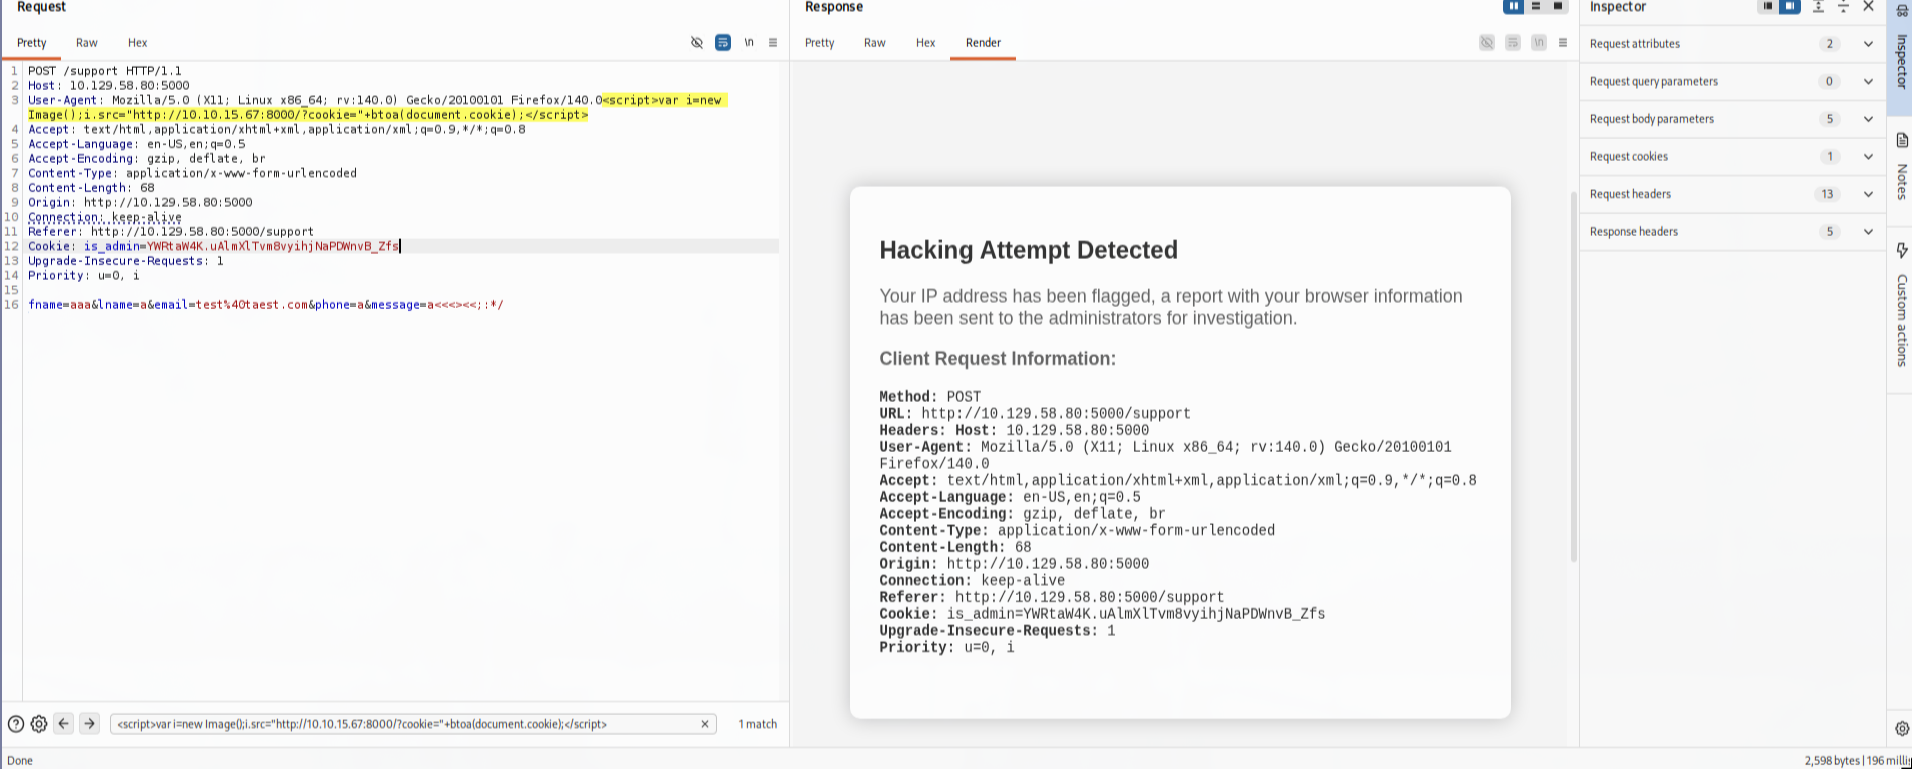The image size is (1912, 769).
Task: Expand Request headers section
Action: [1868, 194]
